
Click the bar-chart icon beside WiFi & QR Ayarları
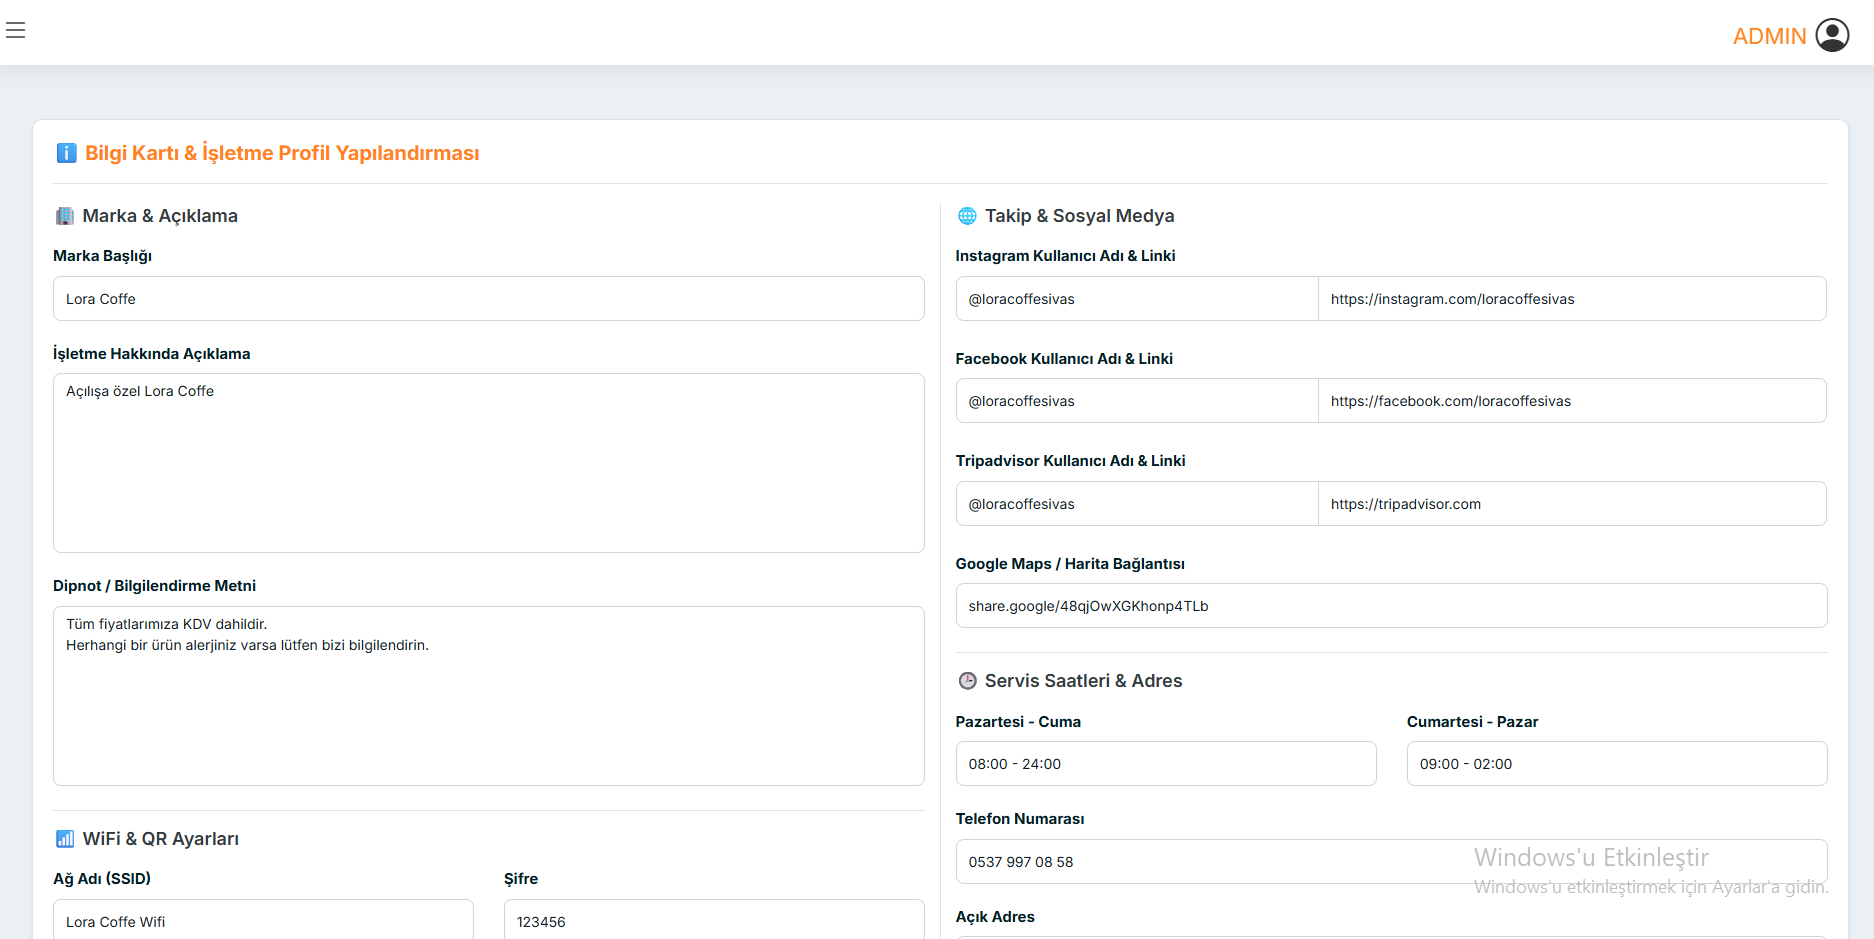[x=65, y=839]
